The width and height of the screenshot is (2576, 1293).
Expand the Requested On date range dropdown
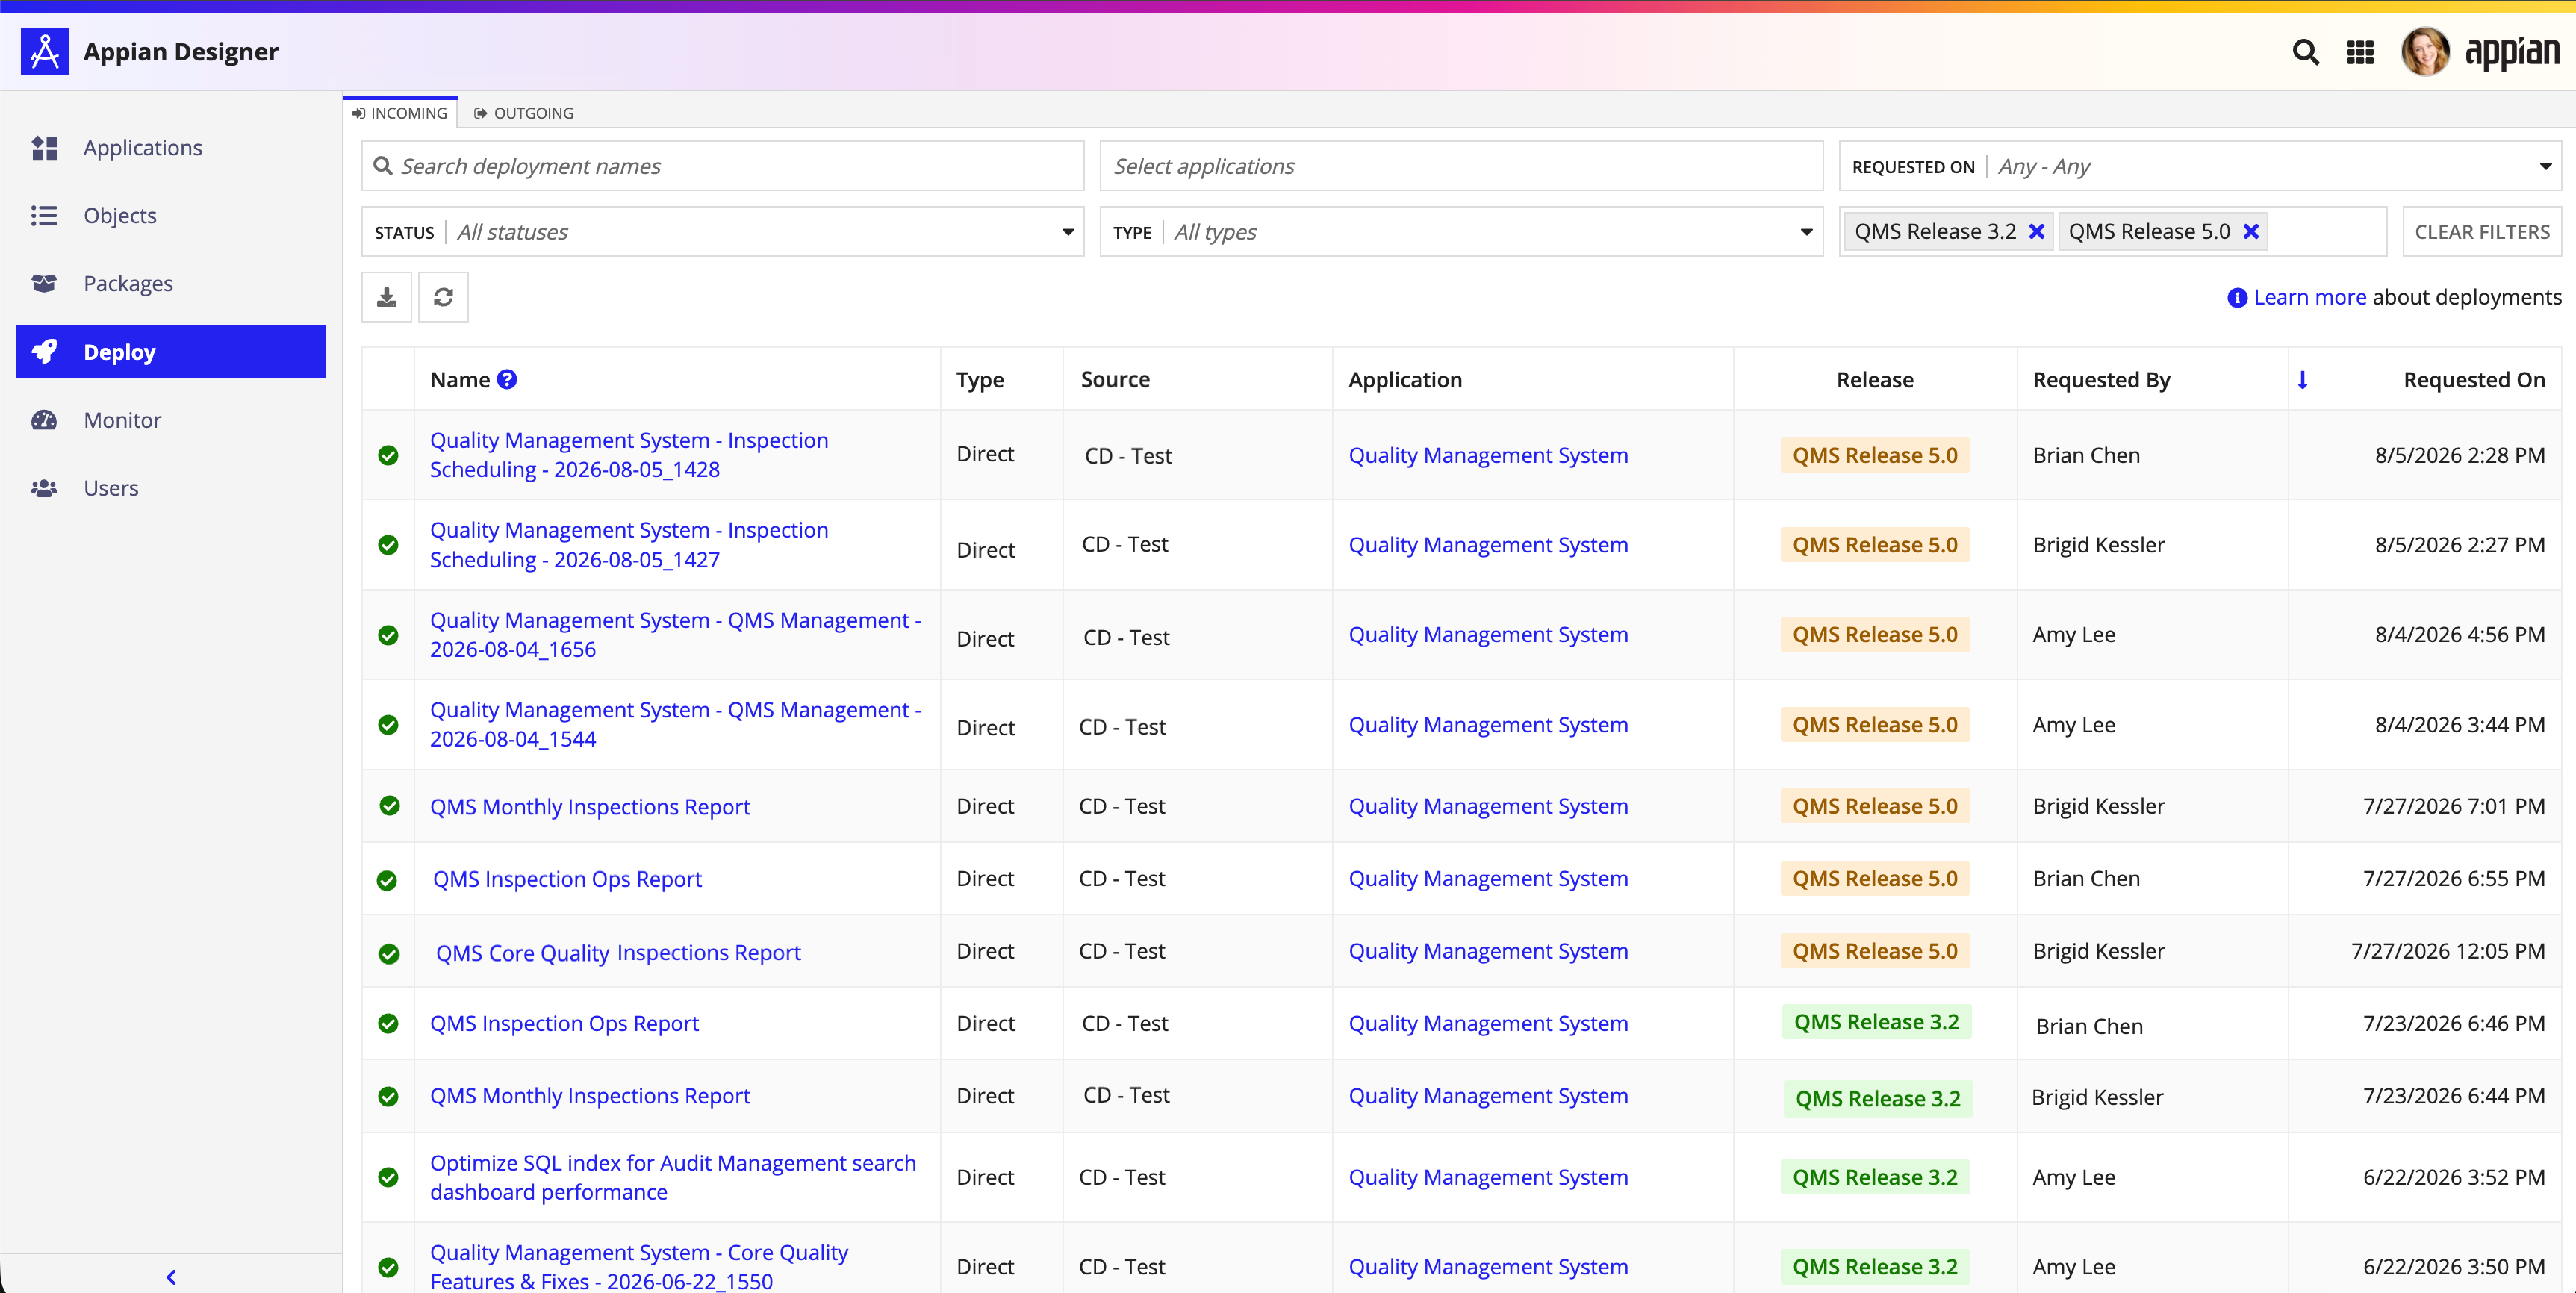[2200, 166]
